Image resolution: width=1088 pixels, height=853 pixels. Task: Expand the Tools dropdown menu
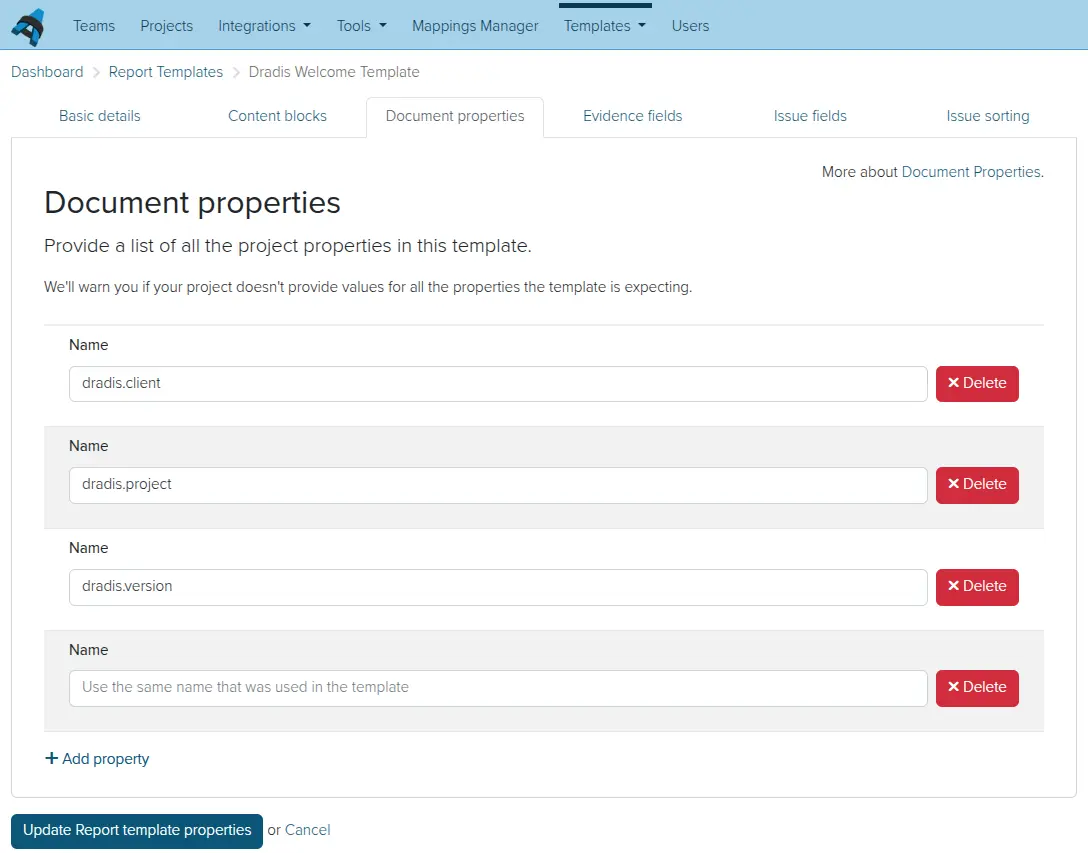[362, 26]
